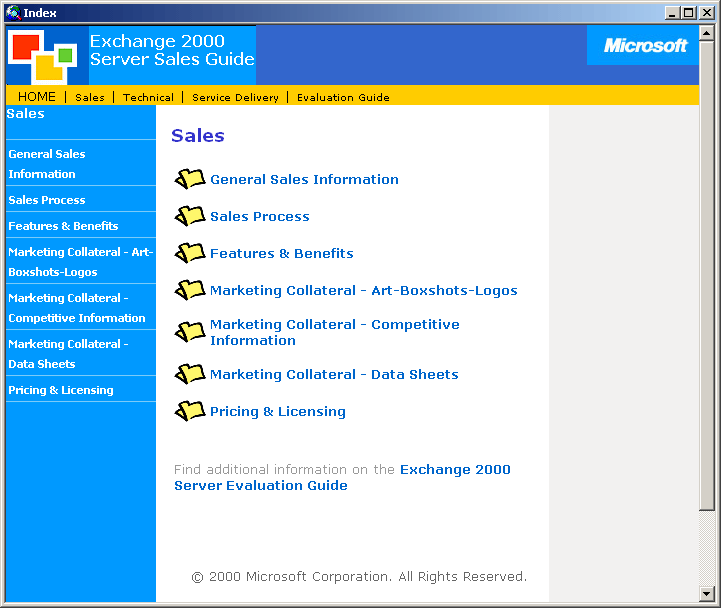The width and height of the screenshot is (721, 608).
Task: Go to HOME in navigation bar
Action: tap(37, 97)
